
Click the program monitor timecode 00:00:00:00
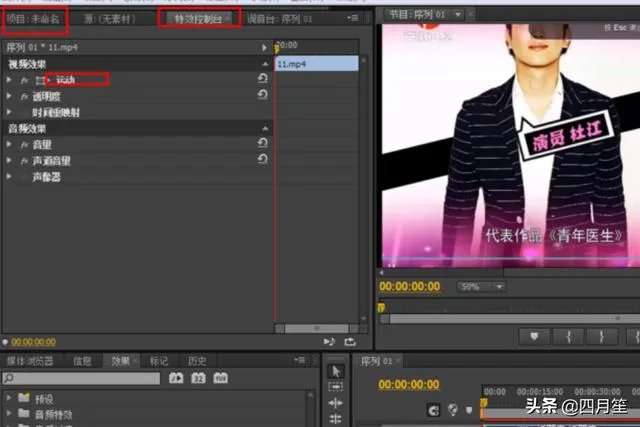coord(410,286)
